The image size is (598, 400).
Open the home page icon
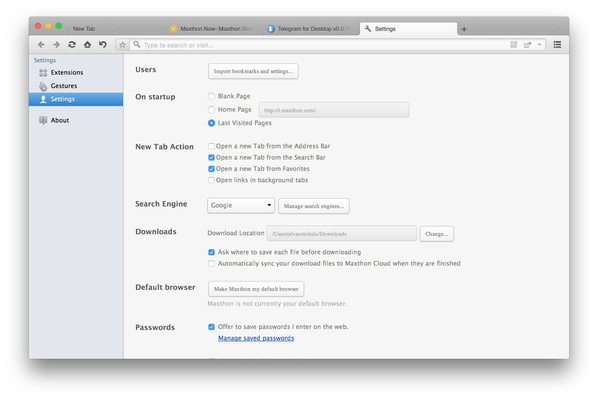coord(87,45)
